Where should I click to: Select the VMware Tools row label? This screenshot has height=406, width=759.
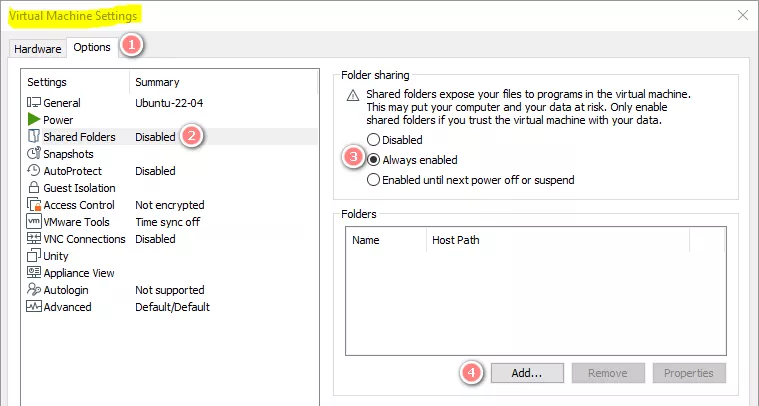tap(76, 222)
